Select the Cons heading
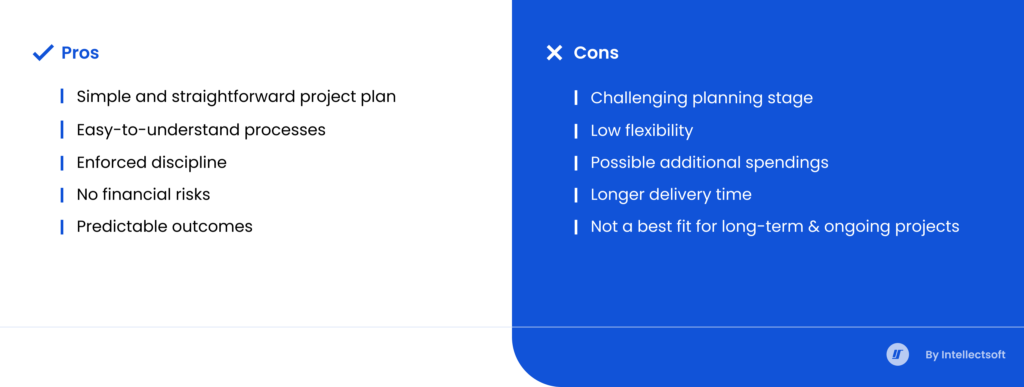Viewport: 1024px width, 387px height. coord(596,53)
